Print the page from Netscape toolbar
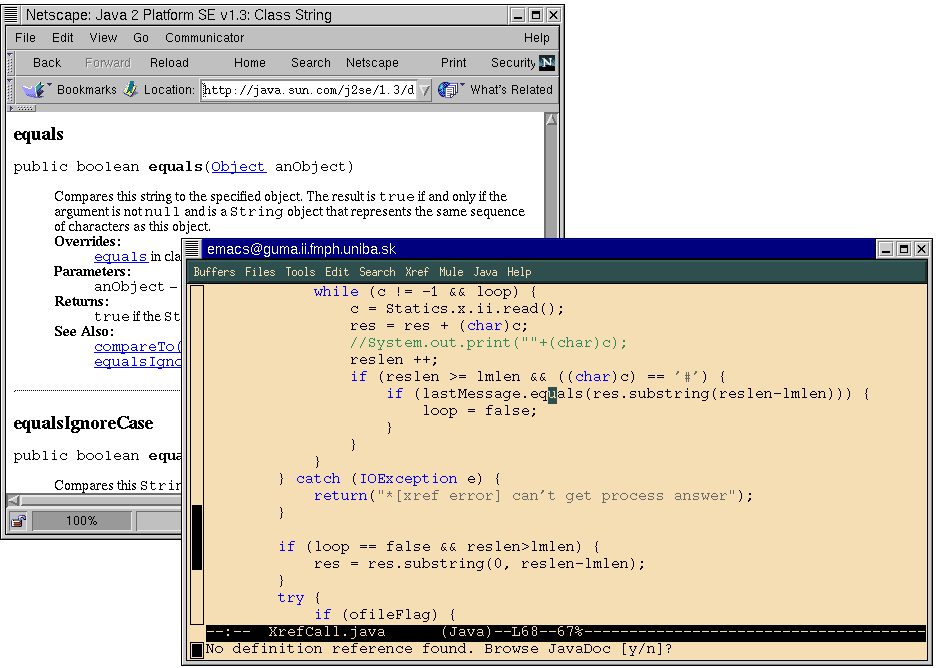Image resolution: width=937 pixels, height=668 pixels. (x=454, y=62)
